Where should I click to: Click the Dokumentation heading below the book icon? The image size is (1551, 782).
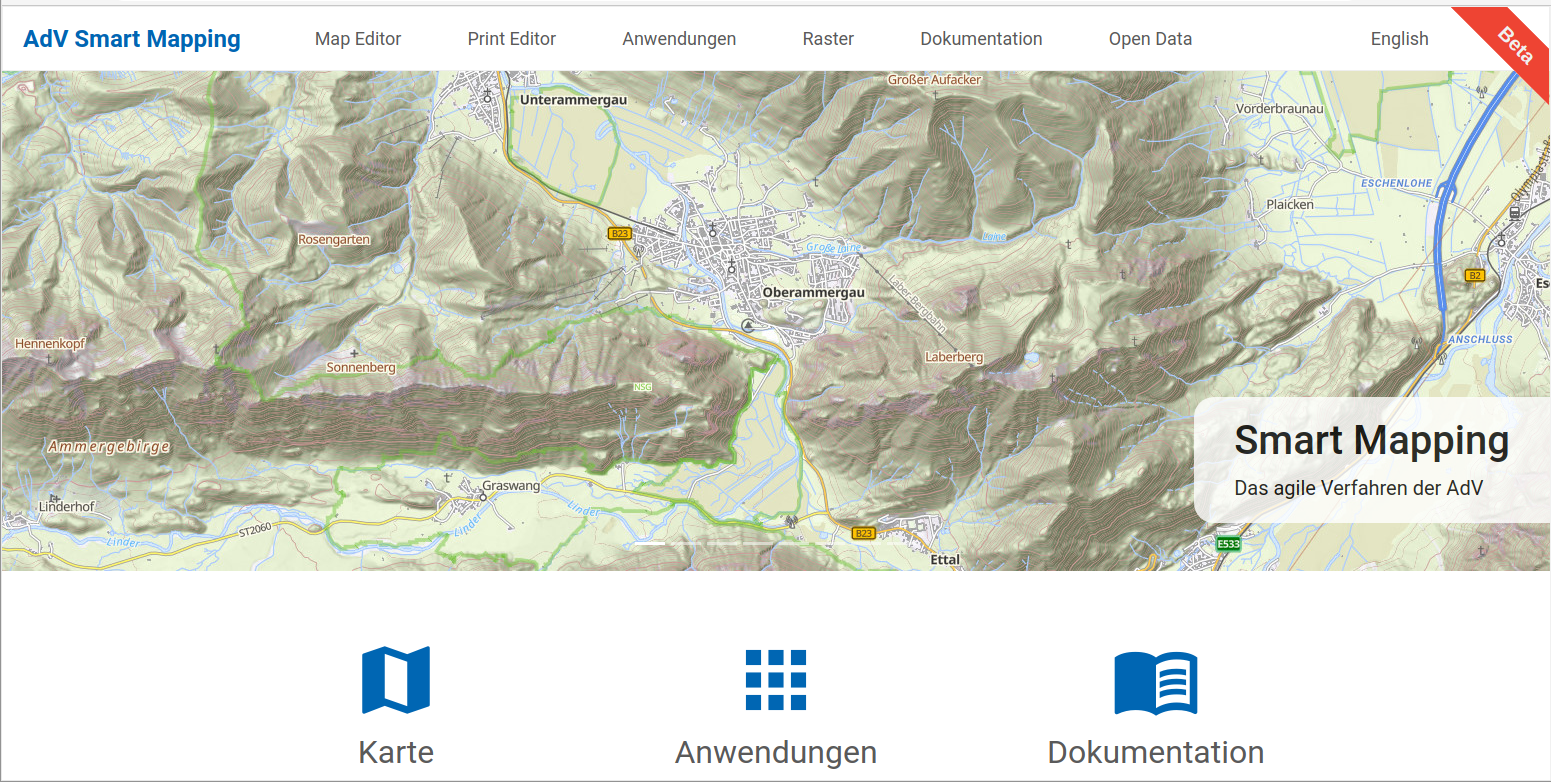pyautogui.click(x=1156, y=752)
